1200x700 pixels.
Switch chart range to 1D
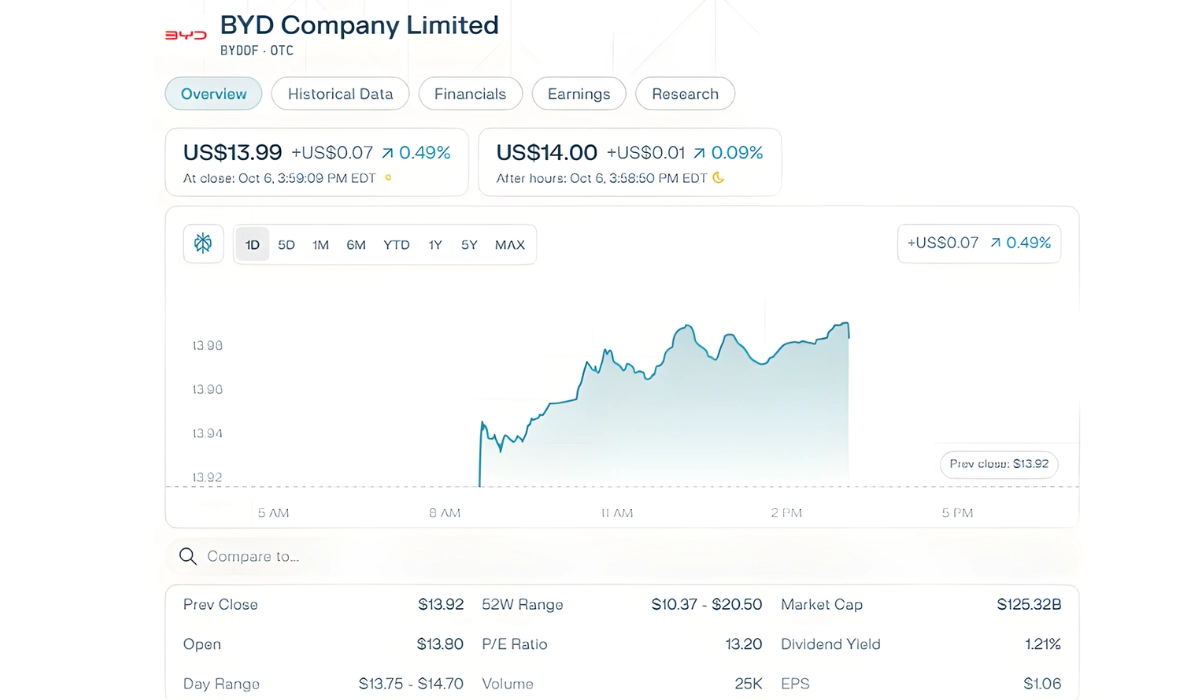point(253,245)
